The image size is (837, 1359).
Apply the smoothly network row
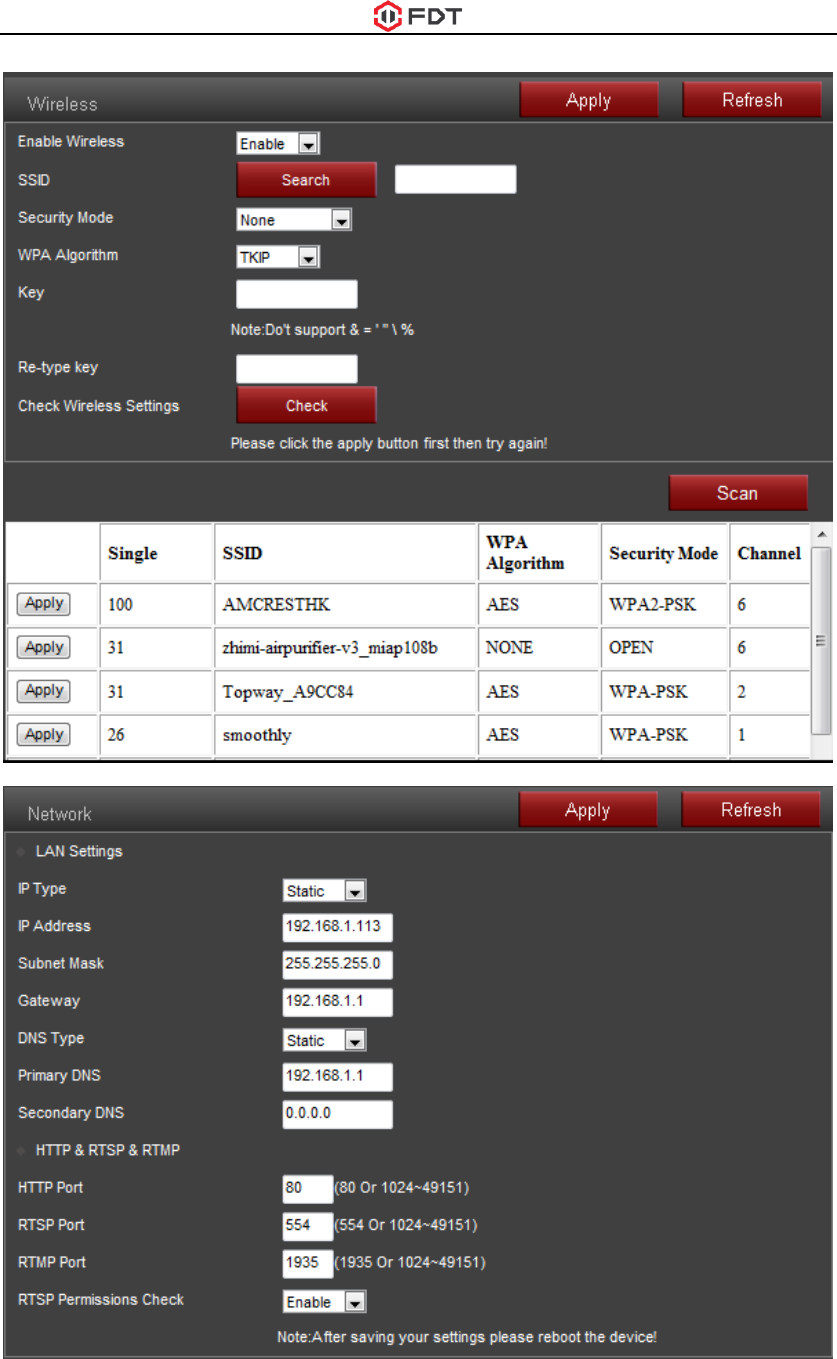(x=44, y=735)
